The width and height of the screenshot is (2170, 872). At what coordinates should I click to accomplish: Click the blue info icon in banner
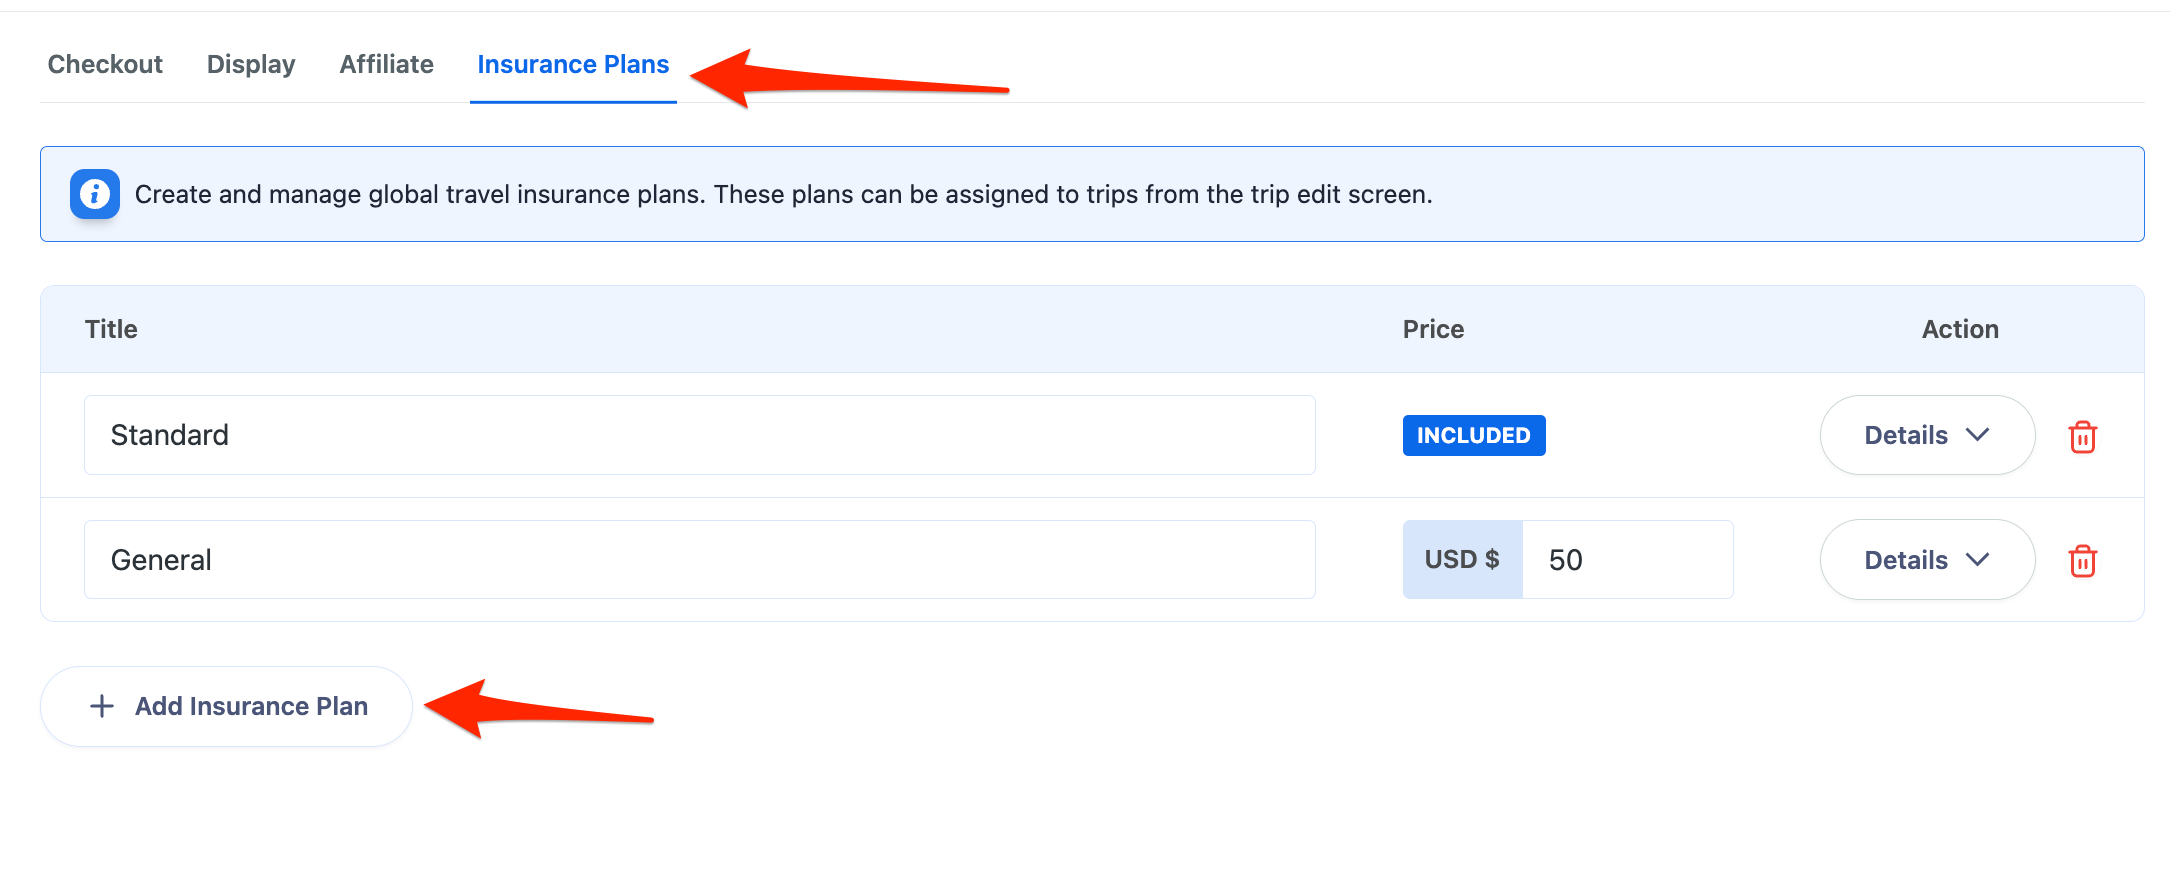click(x=95, y=194)
